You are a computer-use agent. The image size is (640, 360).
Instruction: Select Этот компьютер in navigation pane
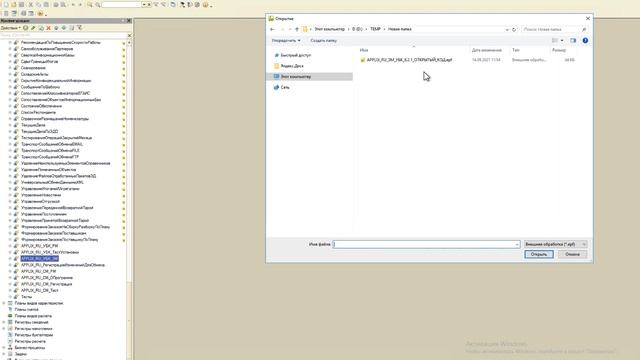coord(309,76)
